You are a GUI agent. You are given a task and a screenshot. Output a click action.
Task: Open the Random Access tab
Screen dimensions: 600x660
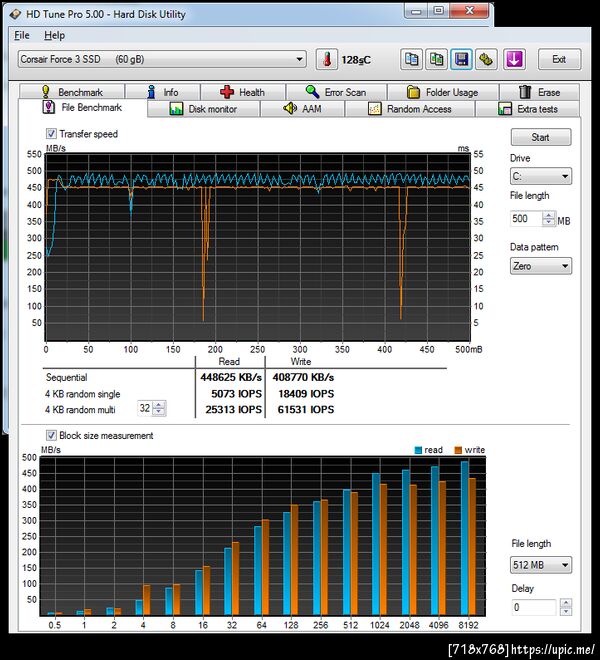410,109
